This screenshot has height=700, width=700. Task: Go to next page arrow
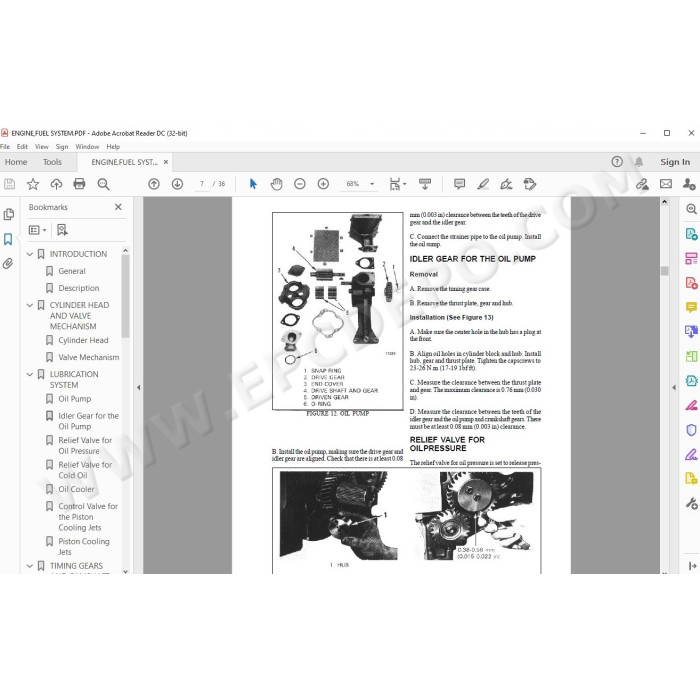pyautogui.click(x=177, y=184)
